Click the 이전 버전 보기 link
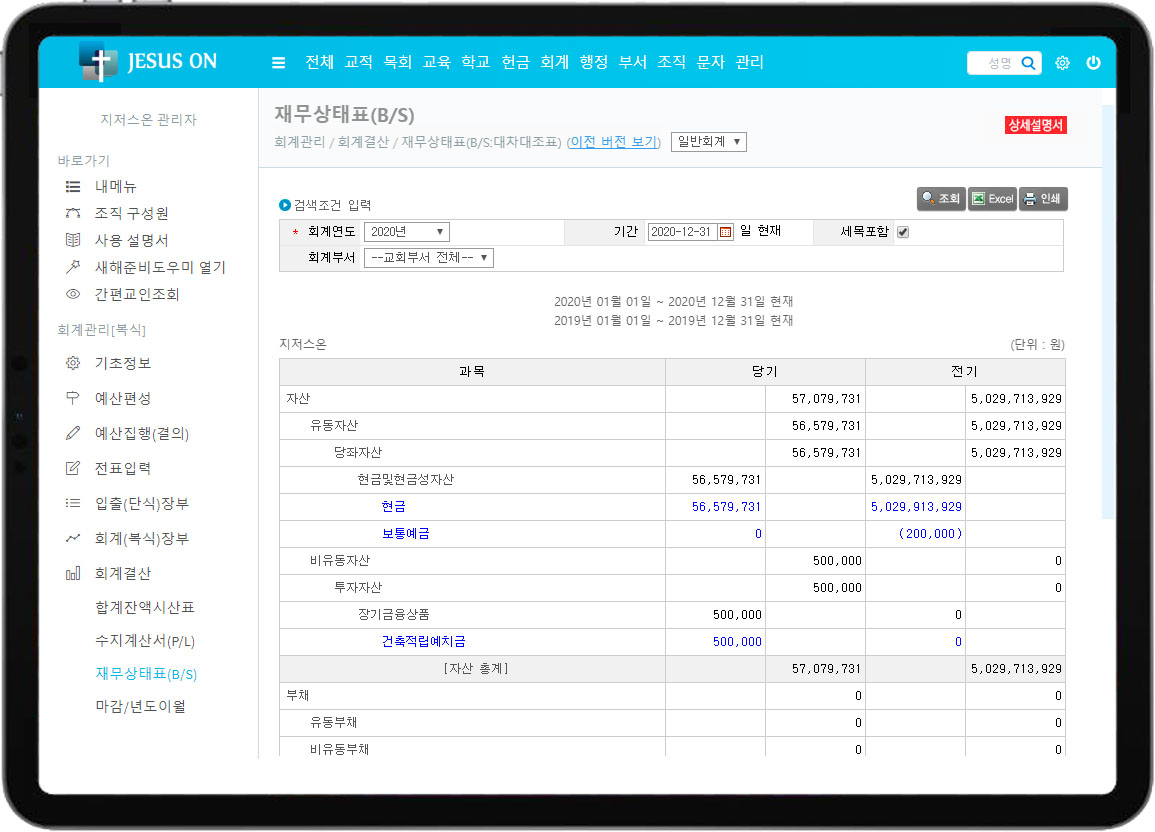The image size is (1155, 832). [x=613, y=143]
